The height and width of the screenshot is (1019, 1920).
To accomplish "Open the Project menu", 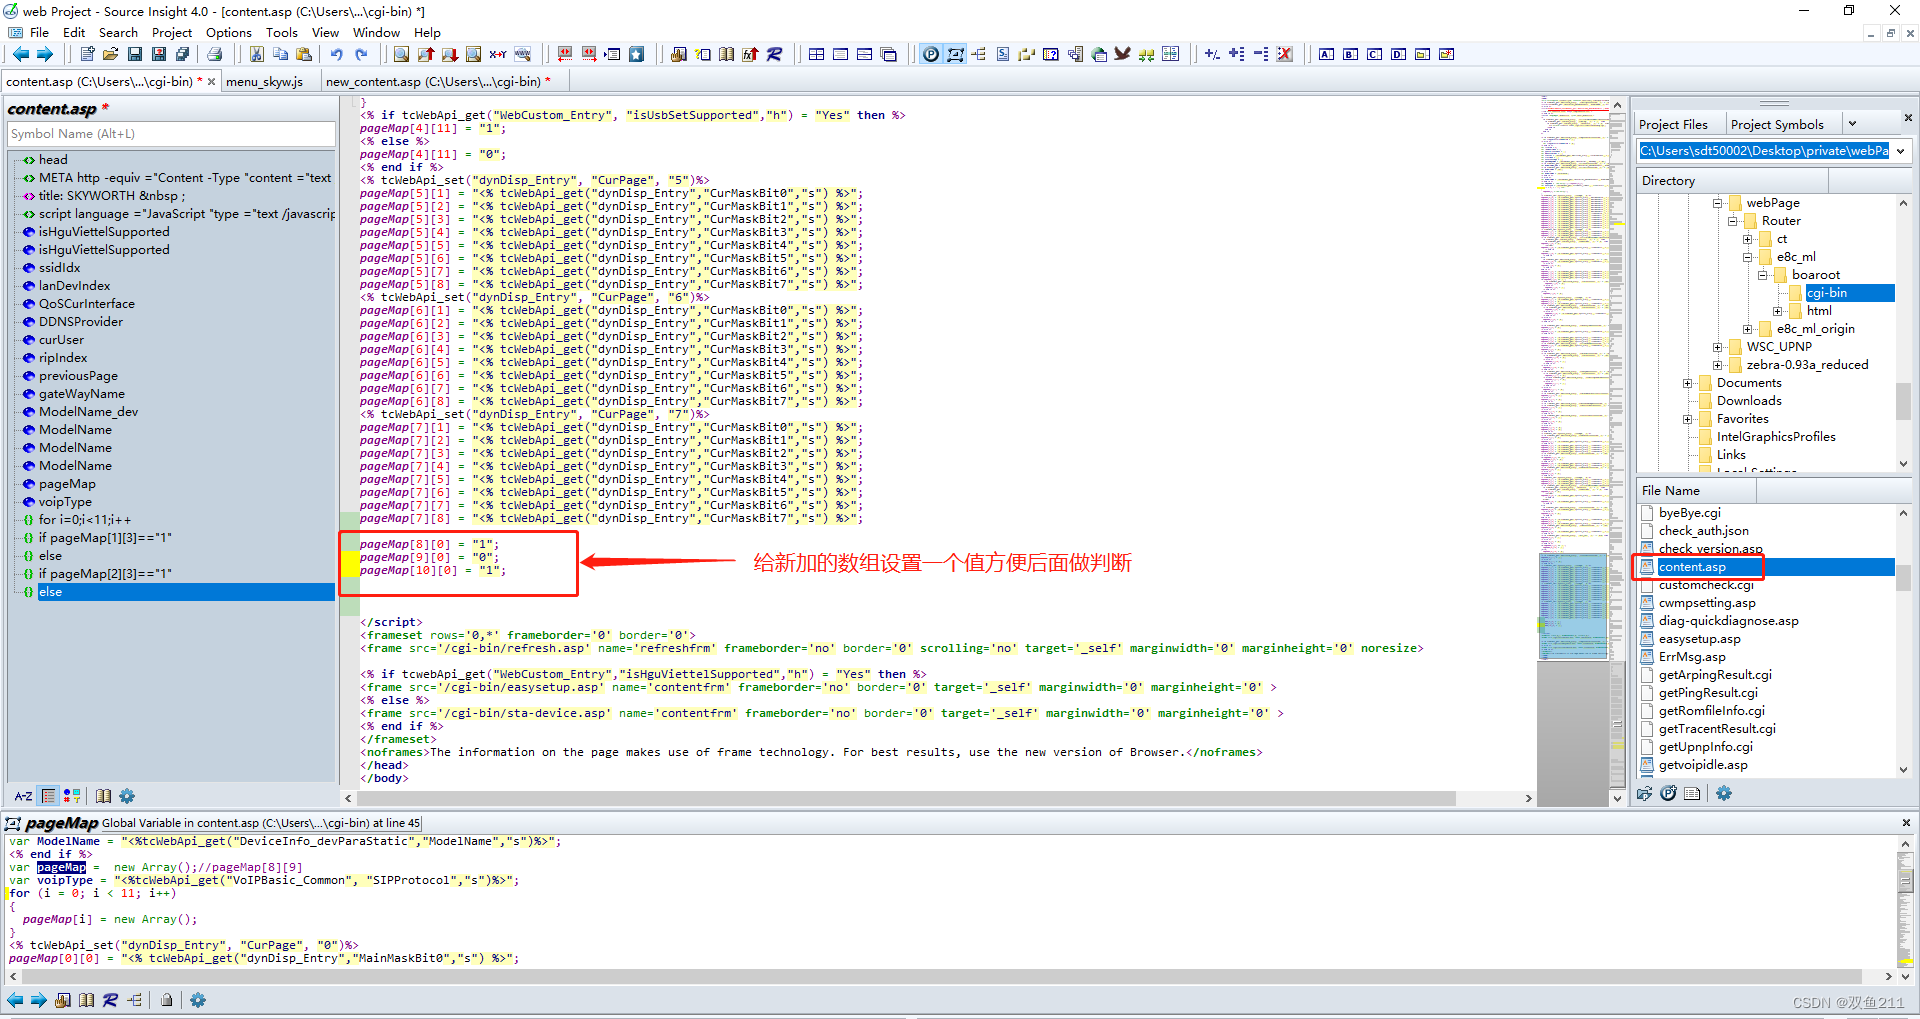I will click(x=172, y=32).
